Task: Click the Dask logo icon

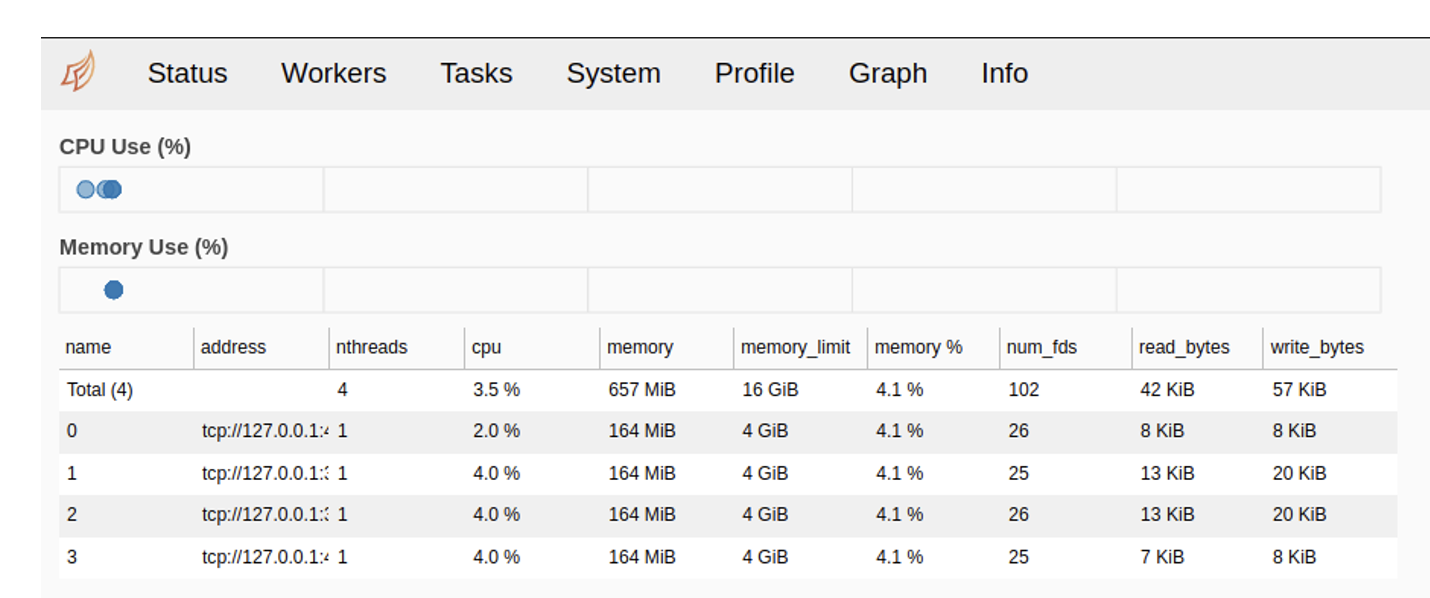Action: tap(78, 72)
